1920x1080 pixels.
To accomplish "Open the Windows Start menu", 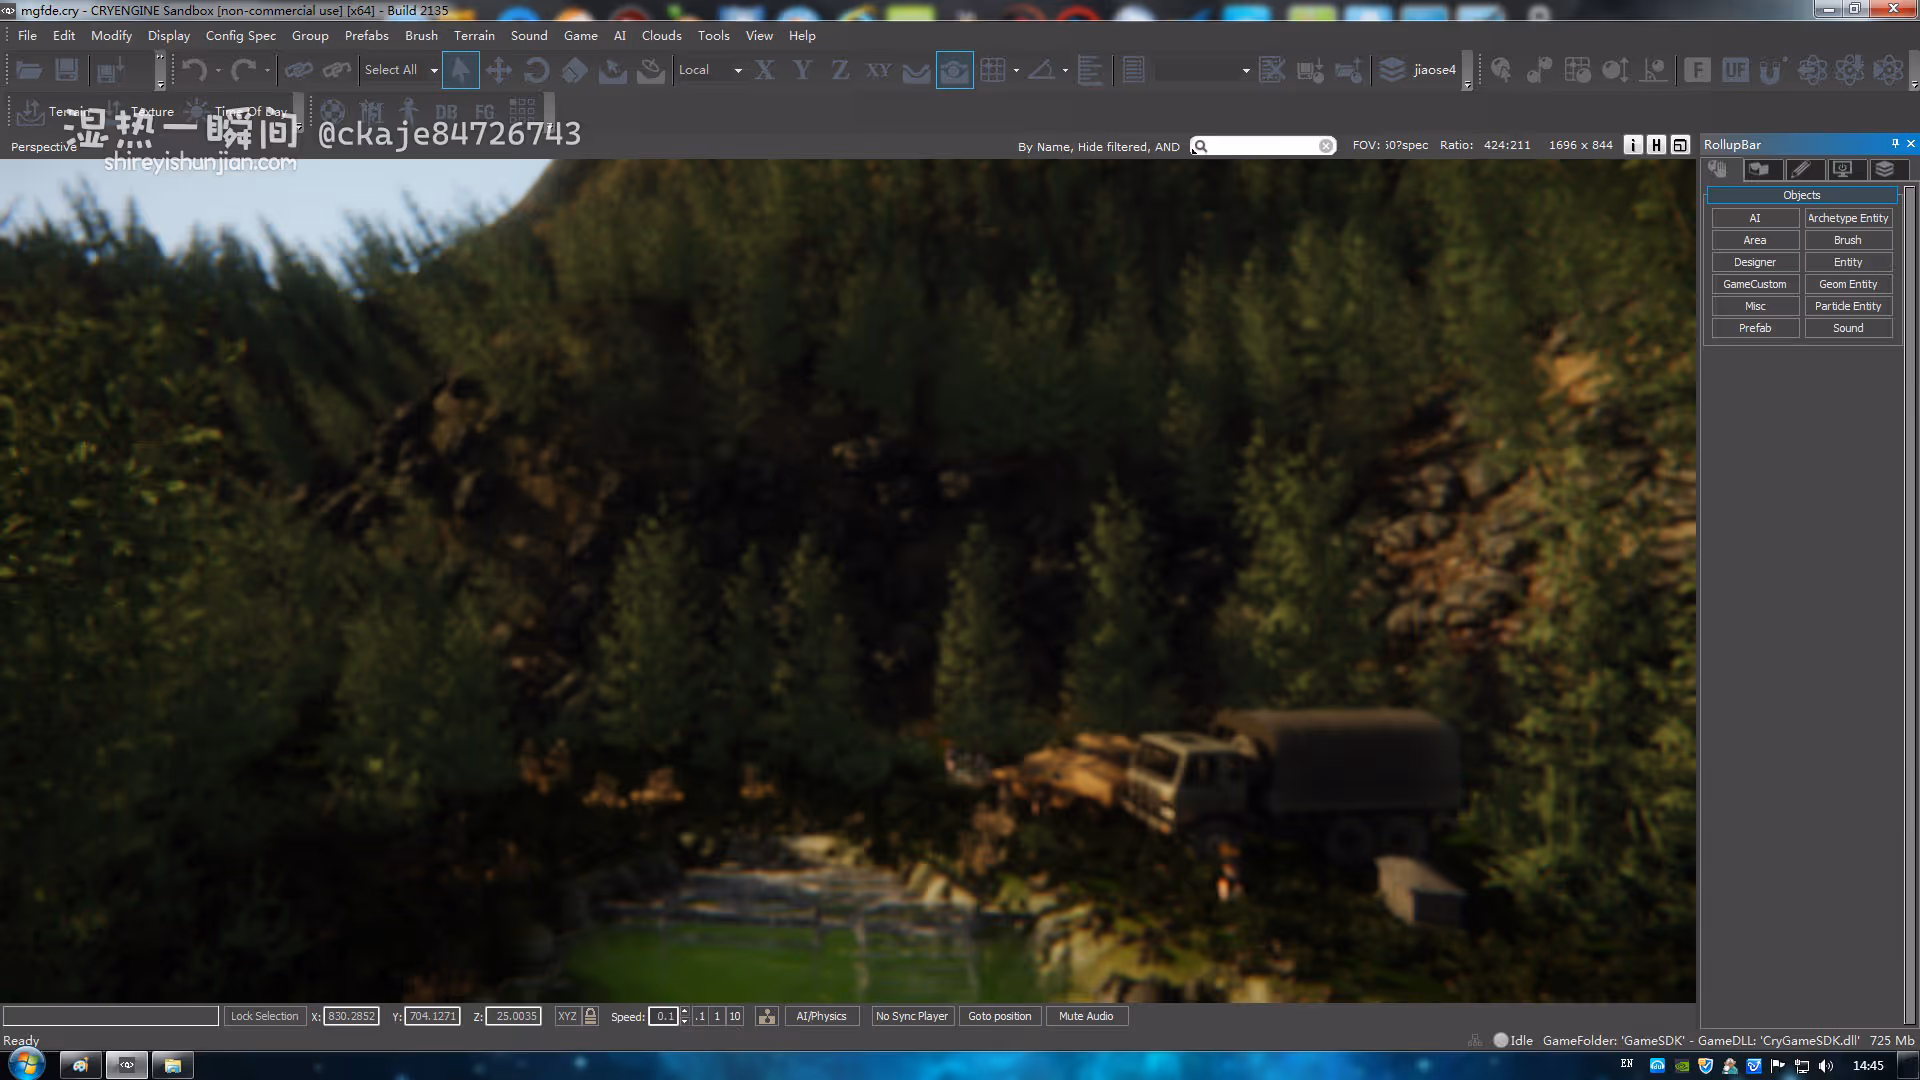I will pyautogui.click(x=26, y=1064).
